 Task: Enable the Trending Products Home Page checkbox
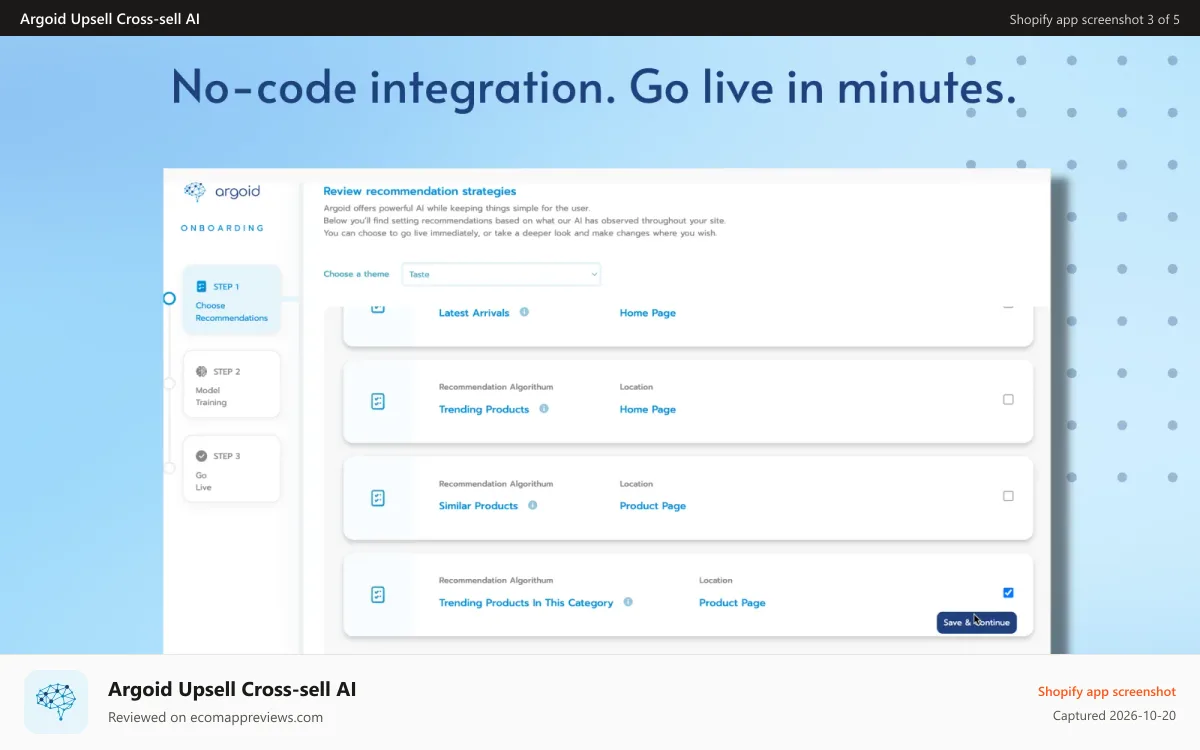click(1008, 399)
